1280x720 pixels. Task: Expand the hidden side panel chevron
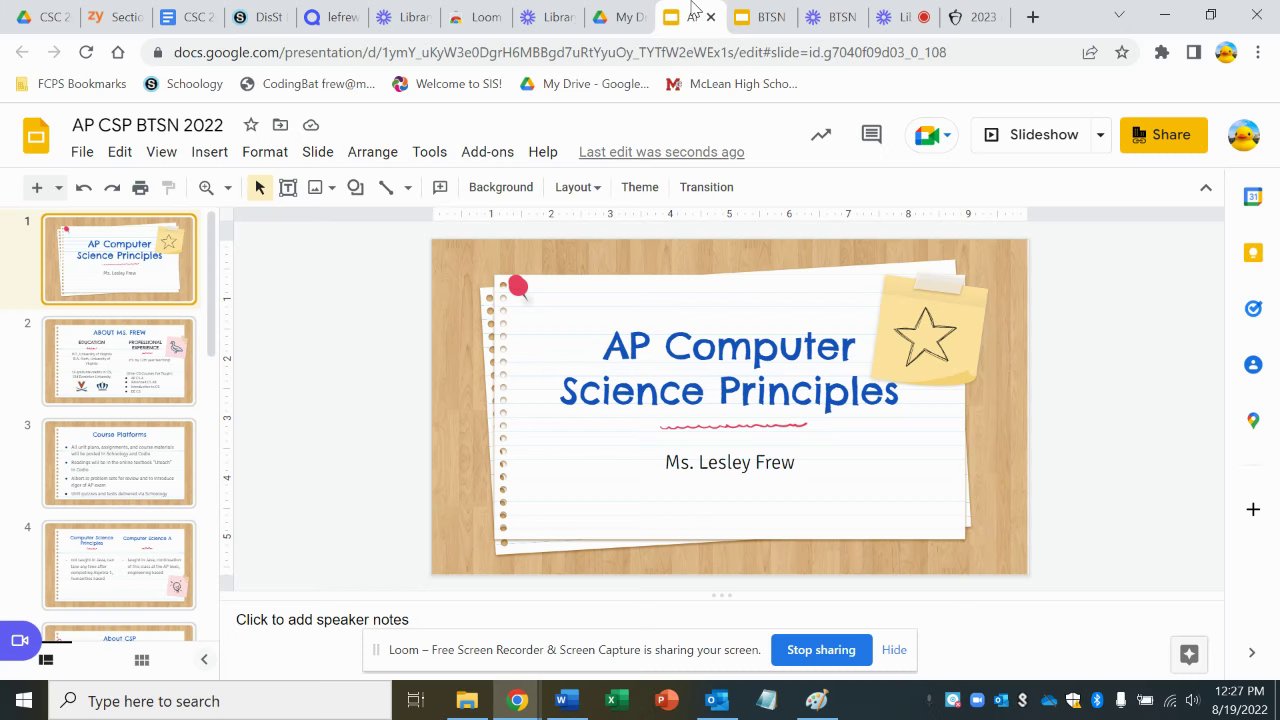pyautogui.click(x=1252, y=653)
